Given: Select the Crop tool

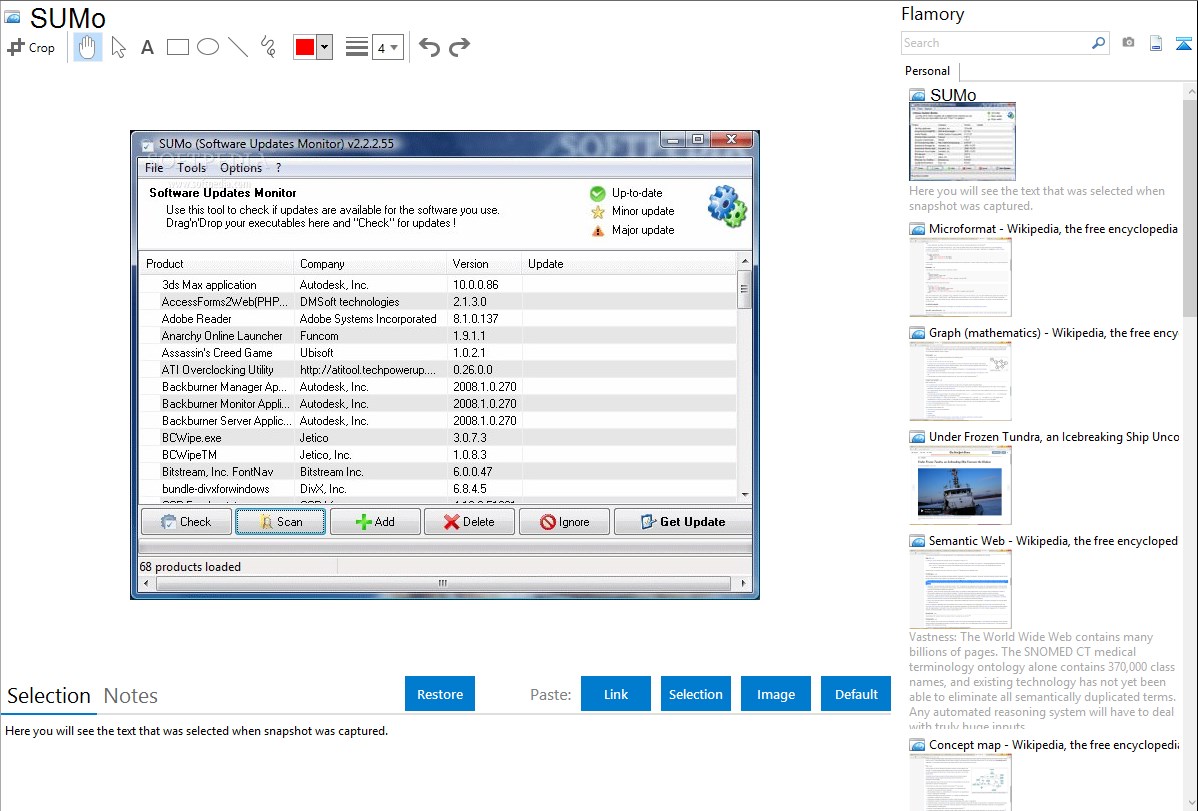Looking at the screenshot, I should pyautogui.click(x=31, y=47).
